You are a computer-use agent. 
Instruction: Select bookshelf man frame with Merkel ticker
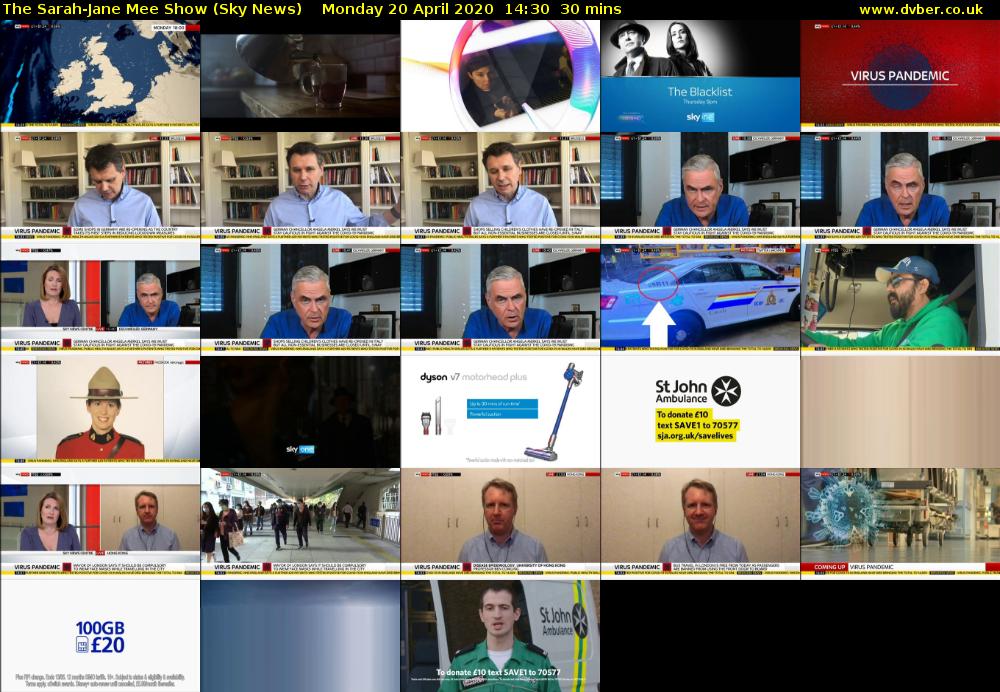coord(300,188)
